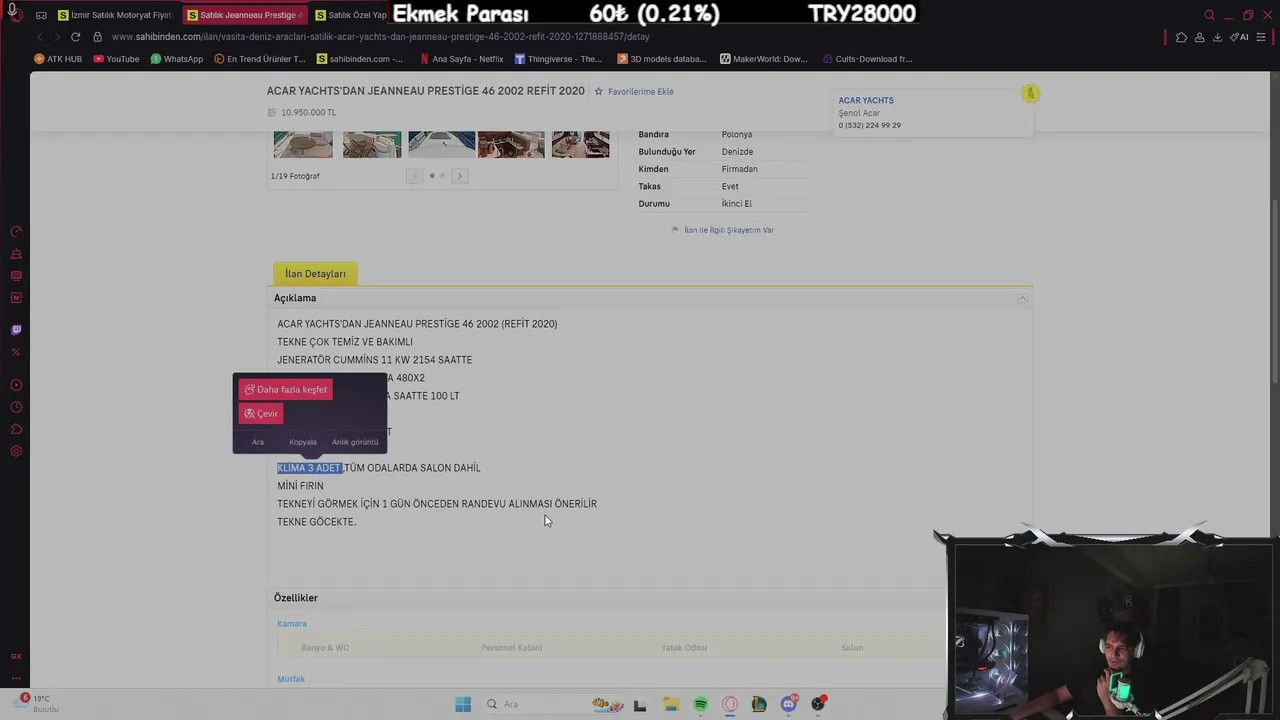Open the Ana Sayfa - Netflix bookmark

click(x=462, y=59)
